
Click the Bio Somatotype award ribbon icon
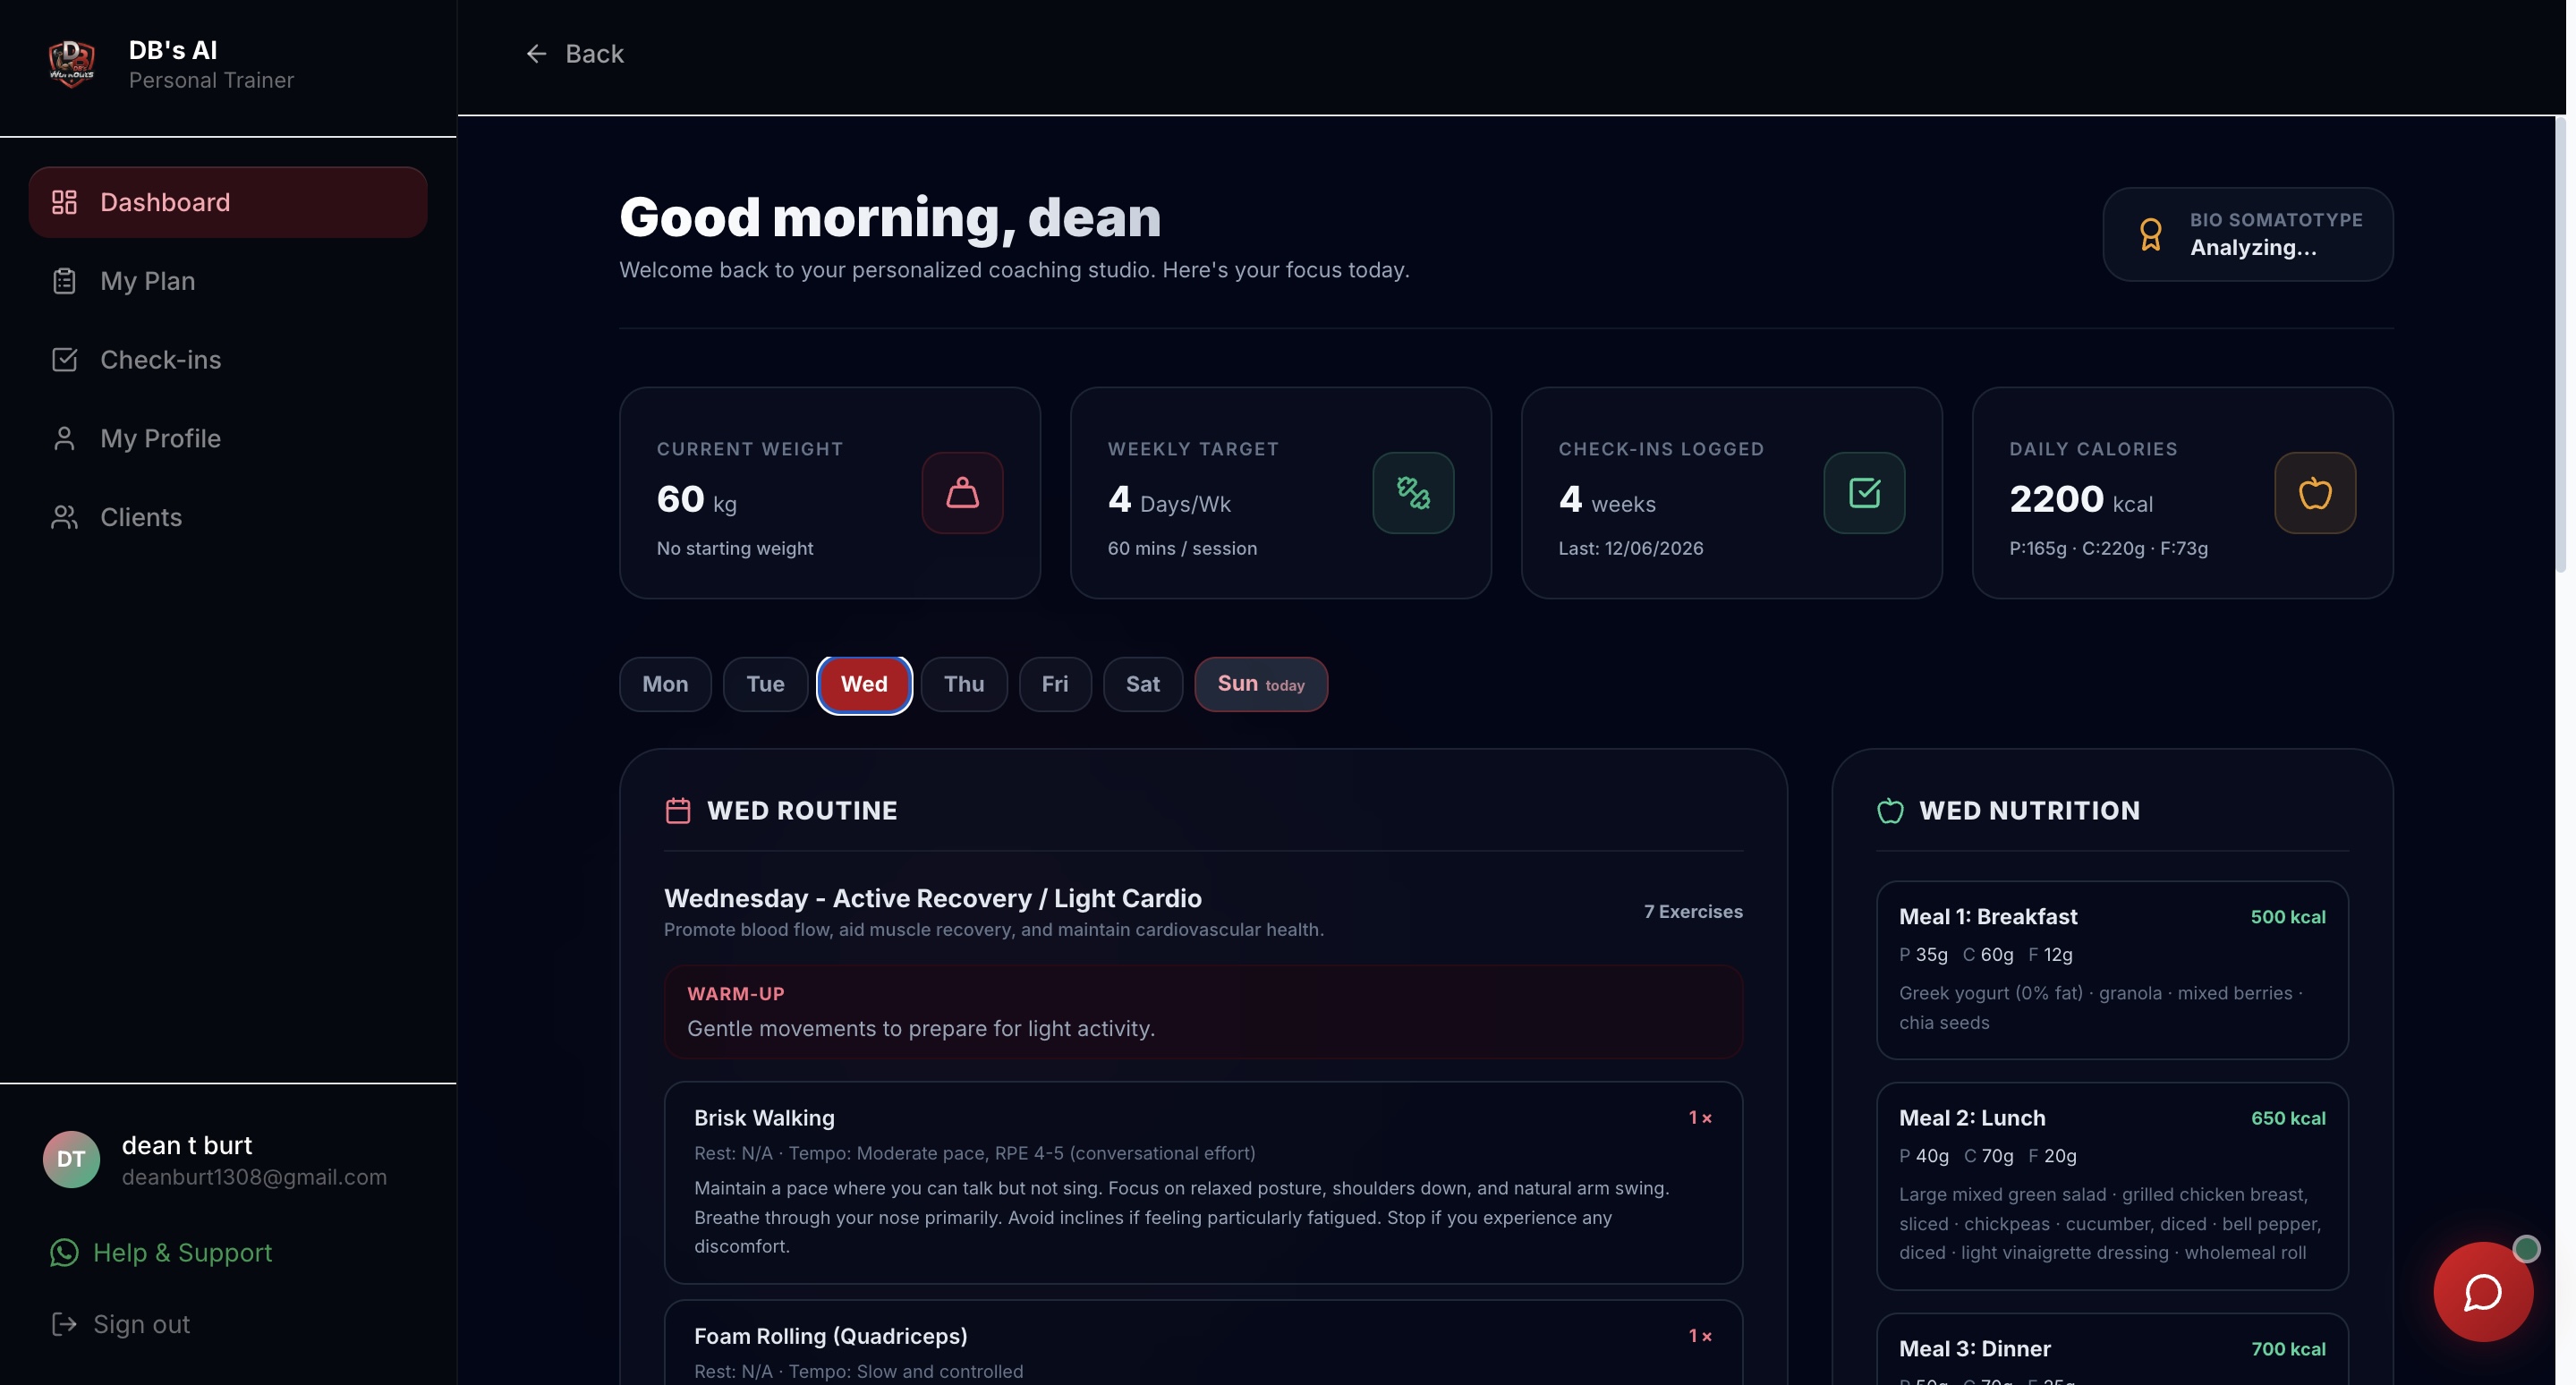click(2151, 234)
